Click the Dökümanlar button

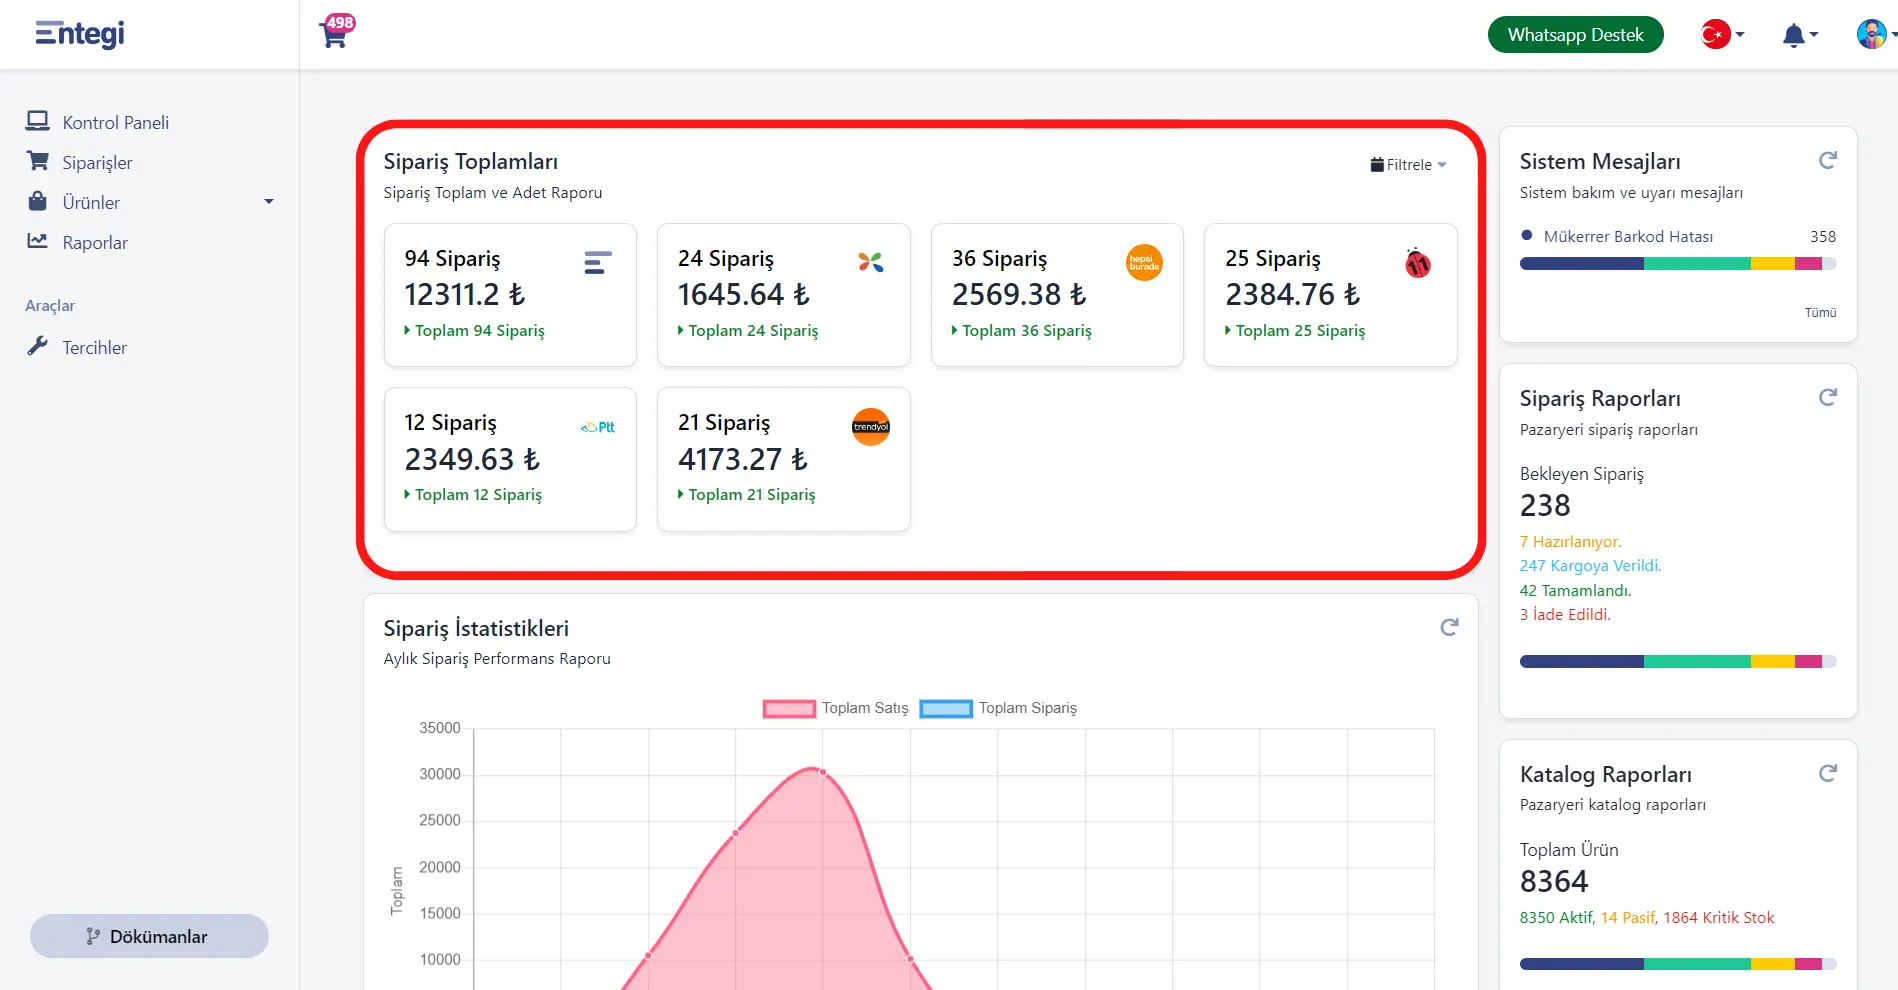pyautogui.click(x=149, y=936)
